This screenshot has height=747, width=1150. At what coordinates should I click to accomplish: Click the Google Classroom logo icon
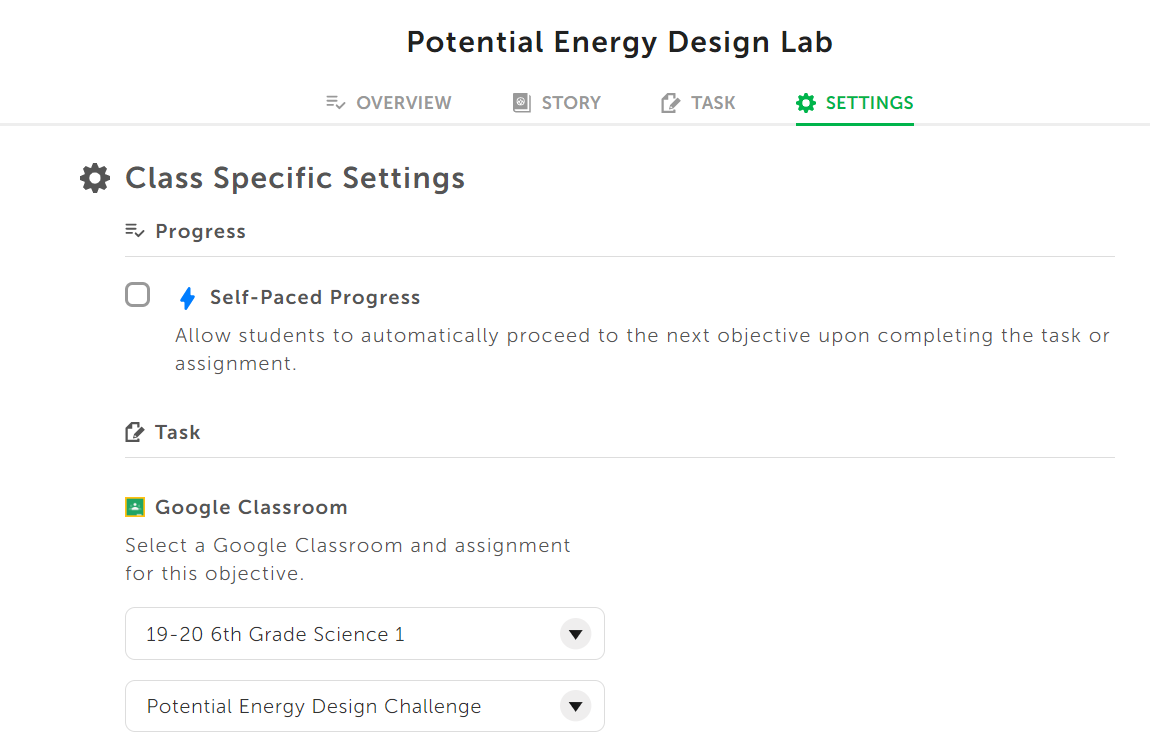[135, 507]
